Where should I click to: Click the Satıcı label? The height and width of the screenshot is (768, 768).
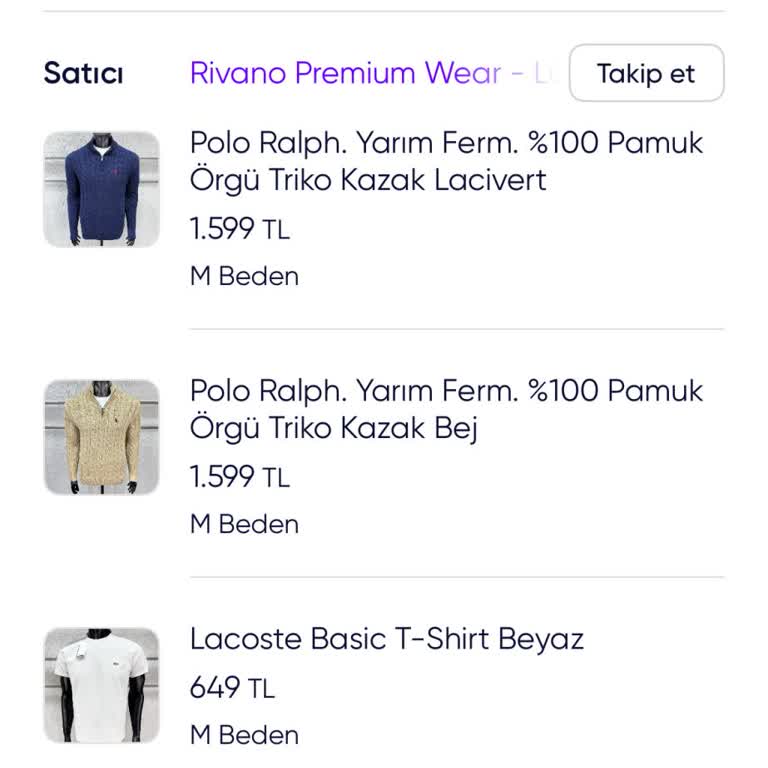pyautogui.click(x=83, y=73)
